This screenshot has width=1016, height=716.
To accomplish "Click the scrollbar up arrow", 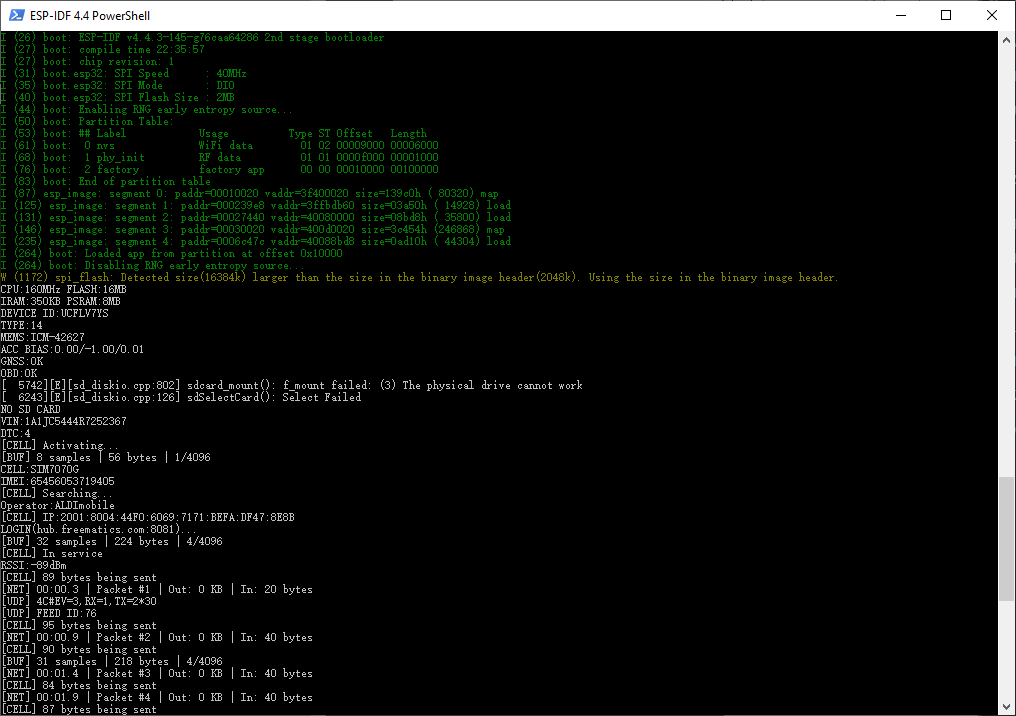I will pos(1006,40).
